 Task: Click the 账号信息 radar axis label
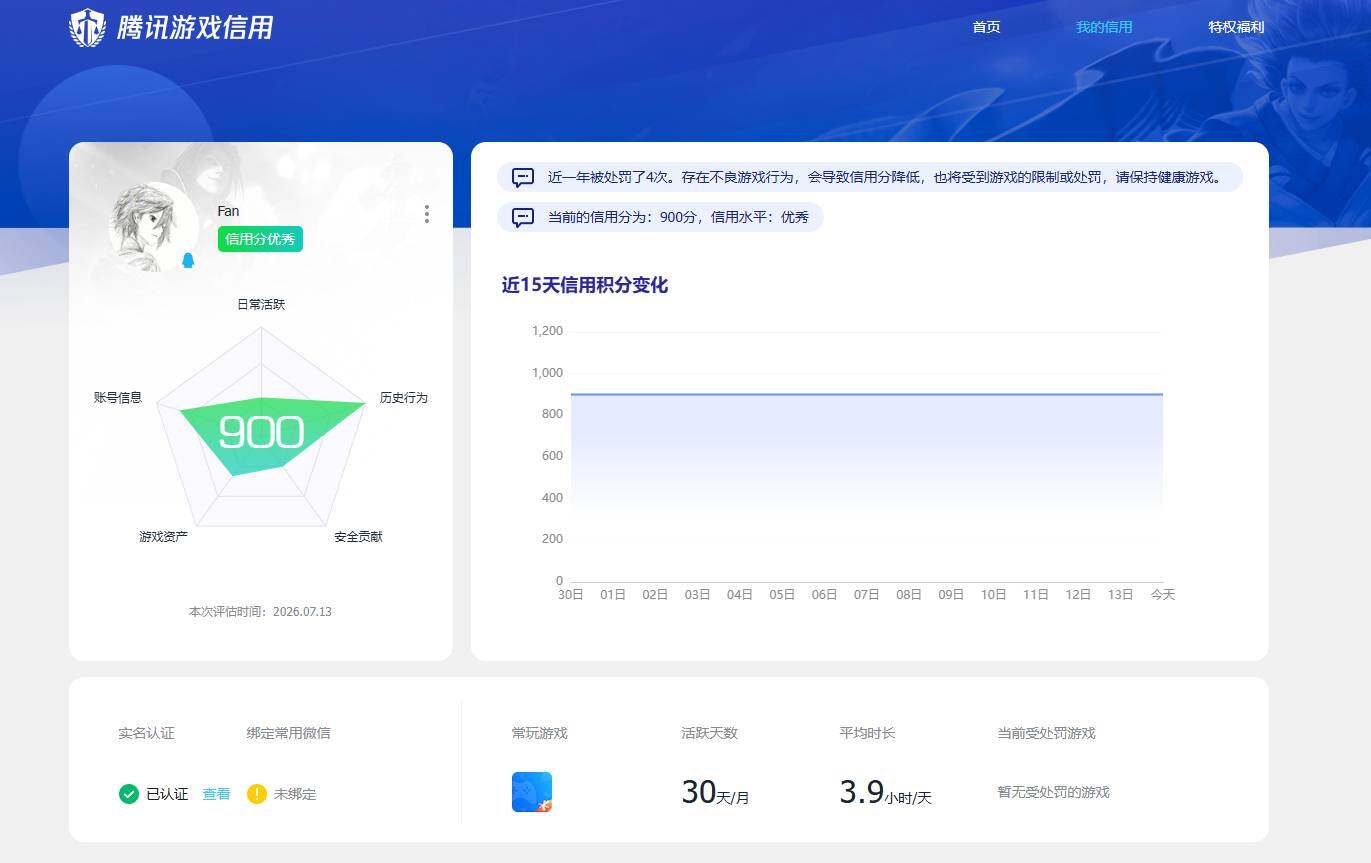tap(118, 397)
